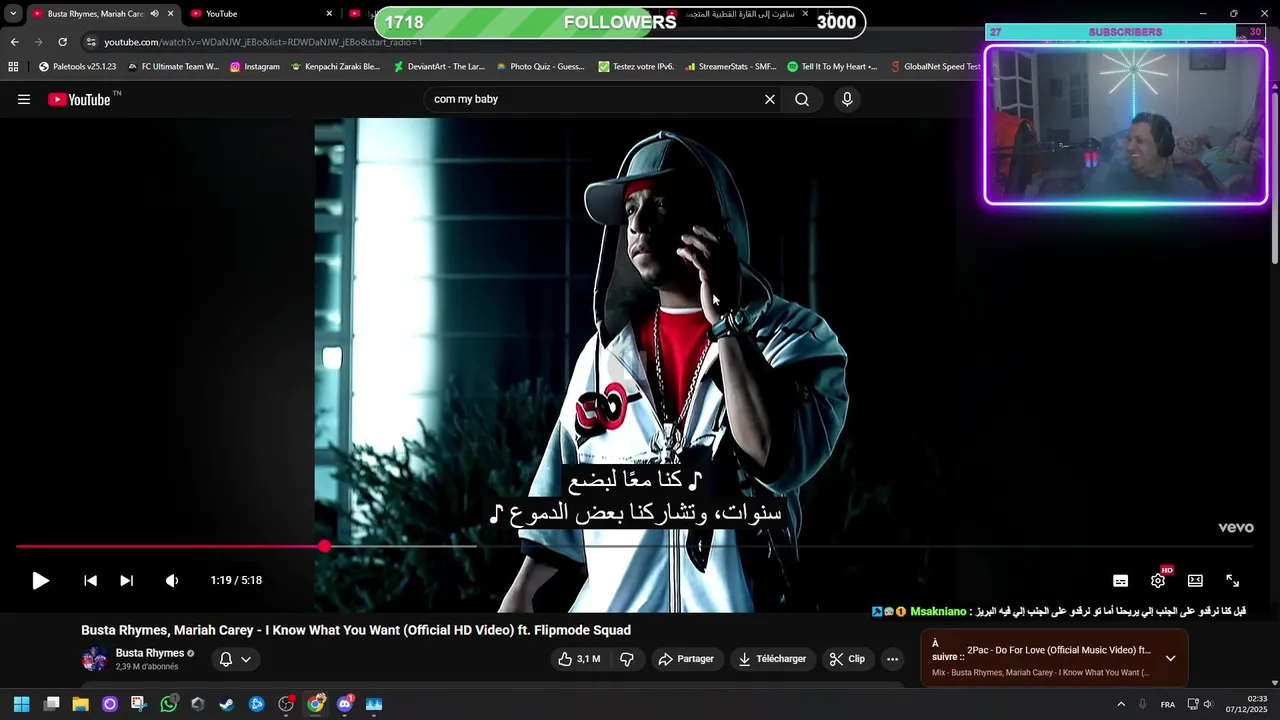Viewport: 1280px width, 720px height.
Task: Open Snipping Tool from the taskbar
Action: tap(139, 704)
